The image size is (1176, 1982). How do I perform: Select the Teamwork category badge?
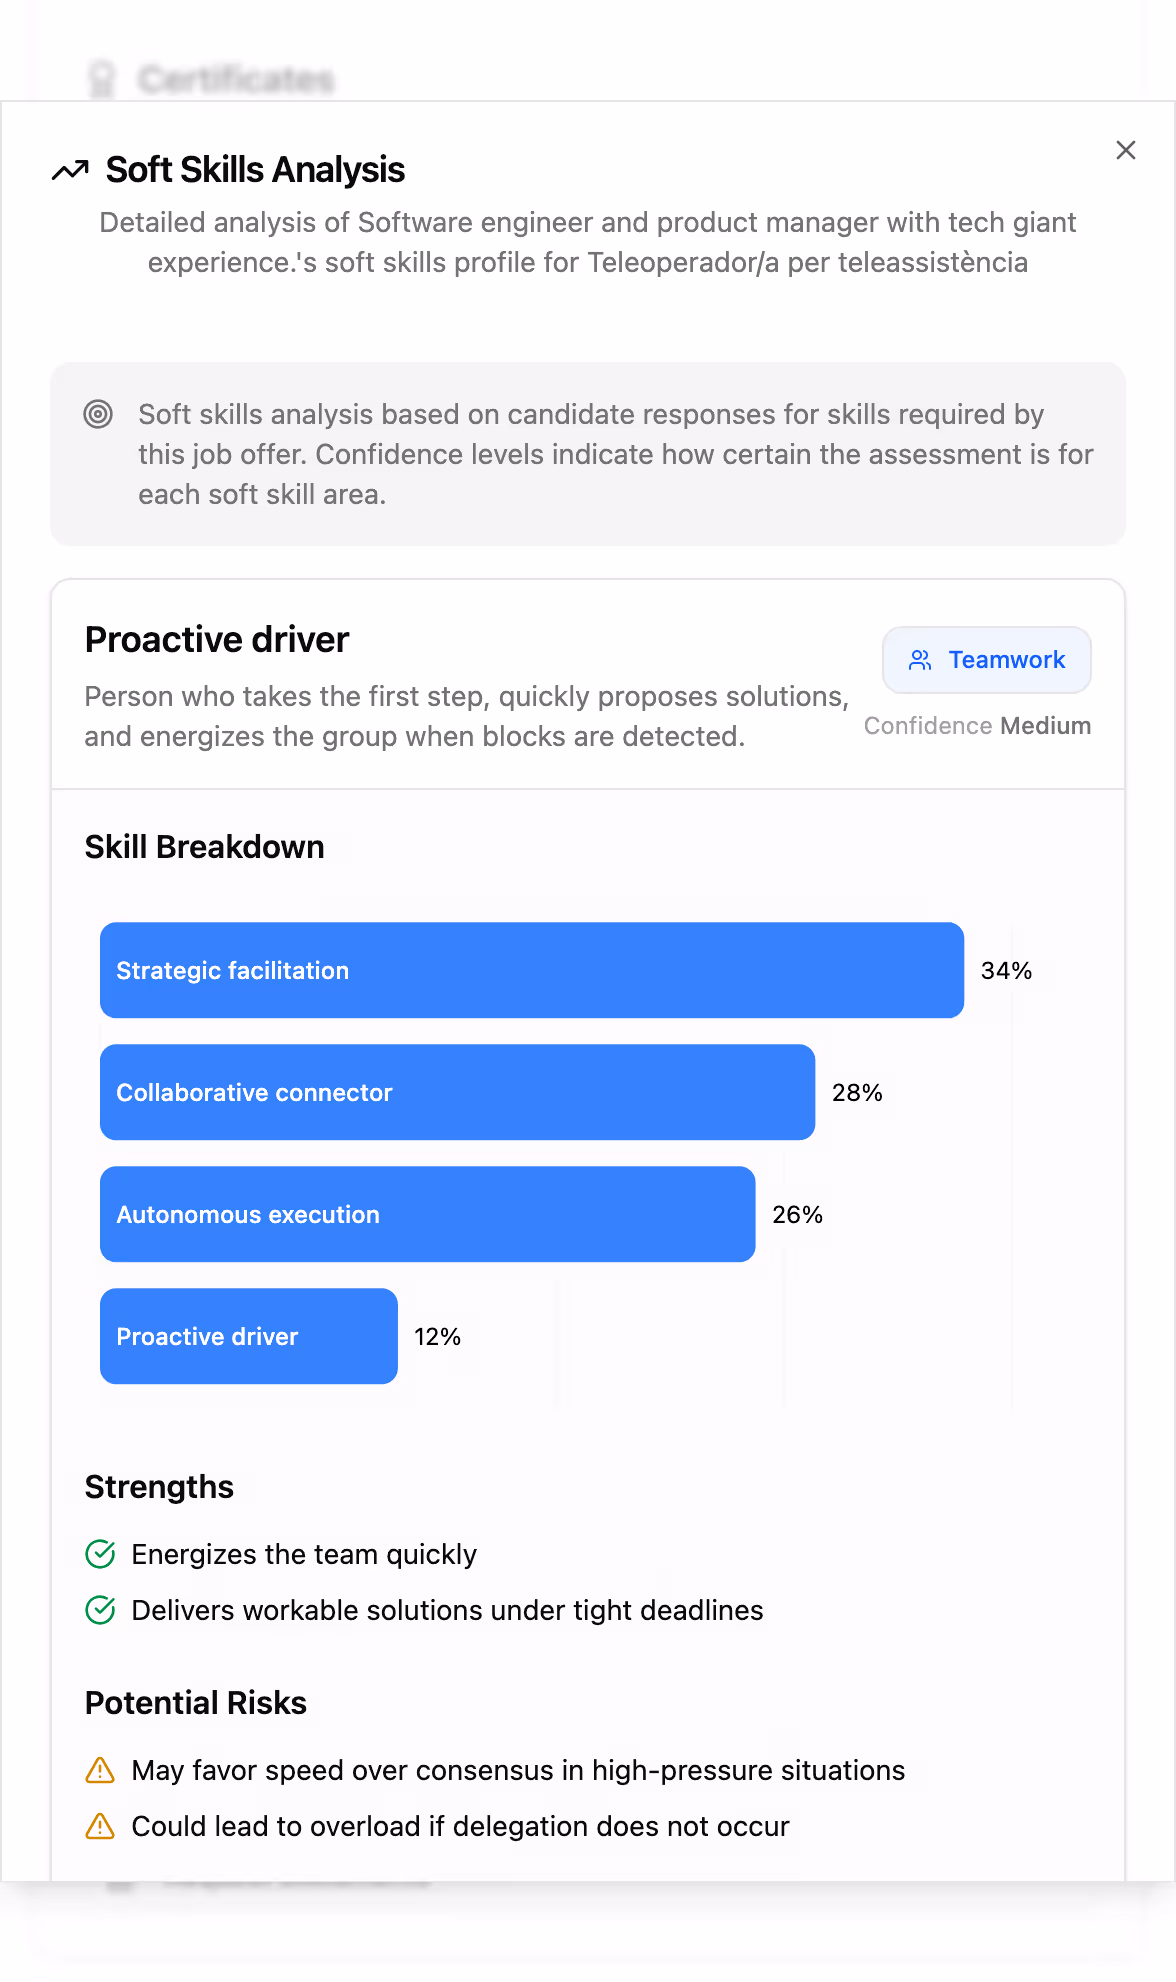click(986, 659)
